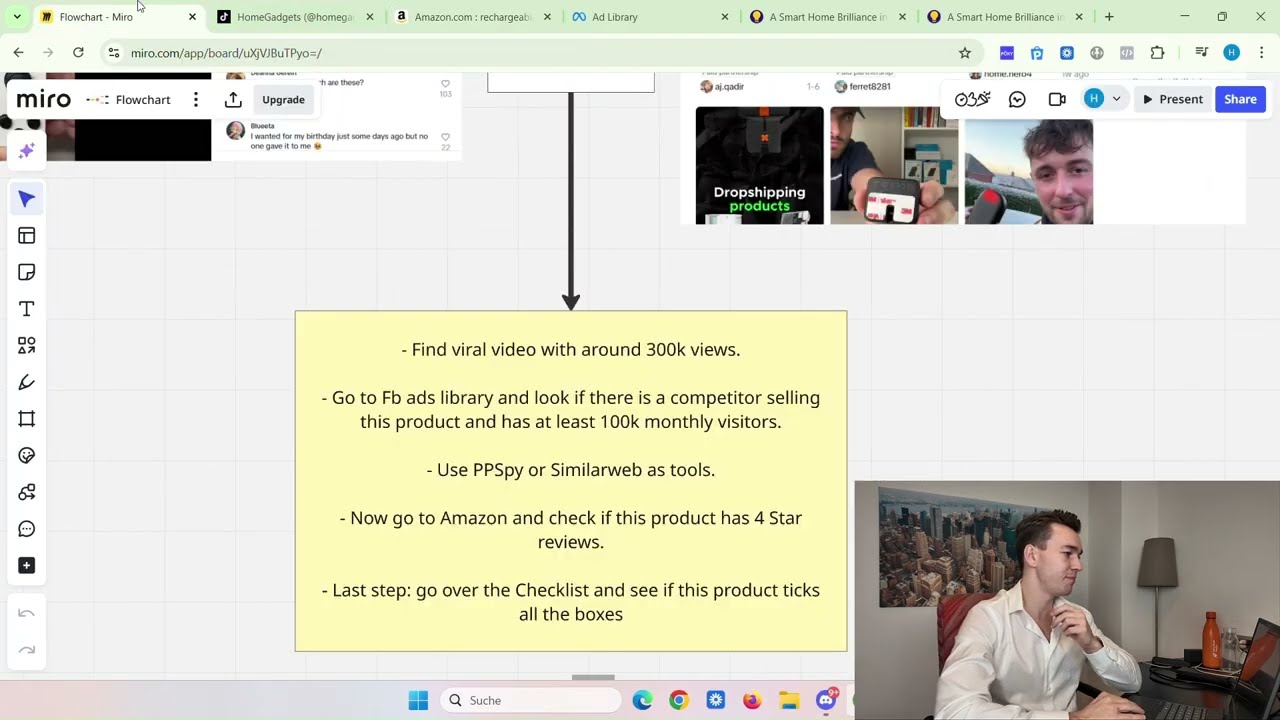Viewport: 1280px width, 720px height.
Task: Go back in browser history
Action: point(18,53)
